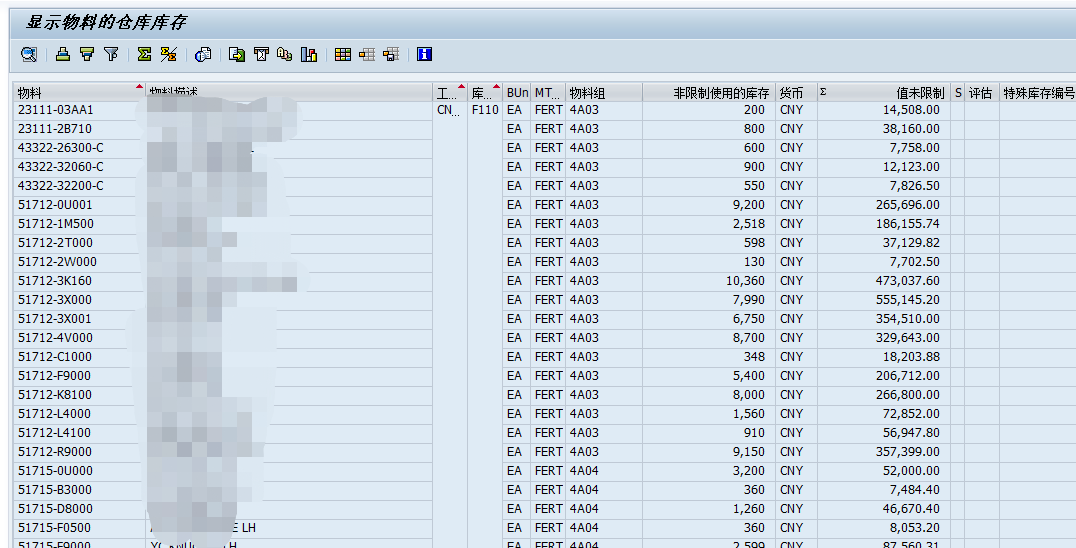This screenshot has width=1076, height=548.
Task: Open the Change Layout grid icon
Action: (x=343, y=54)
